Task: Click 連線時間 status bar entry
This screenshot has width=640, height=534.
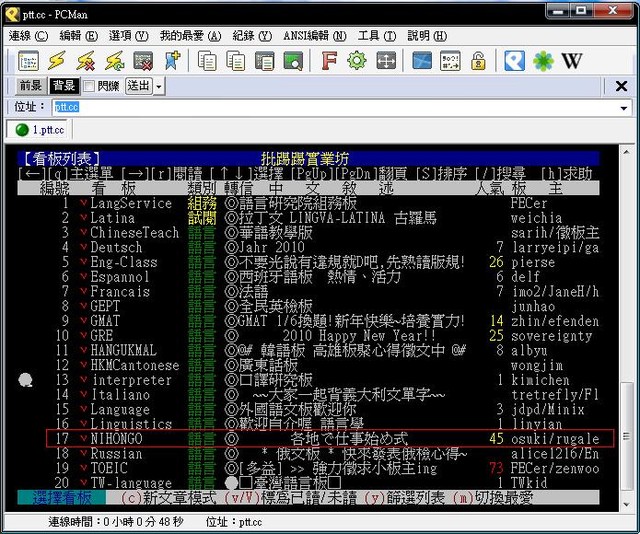Action: (x=116, y=522)
